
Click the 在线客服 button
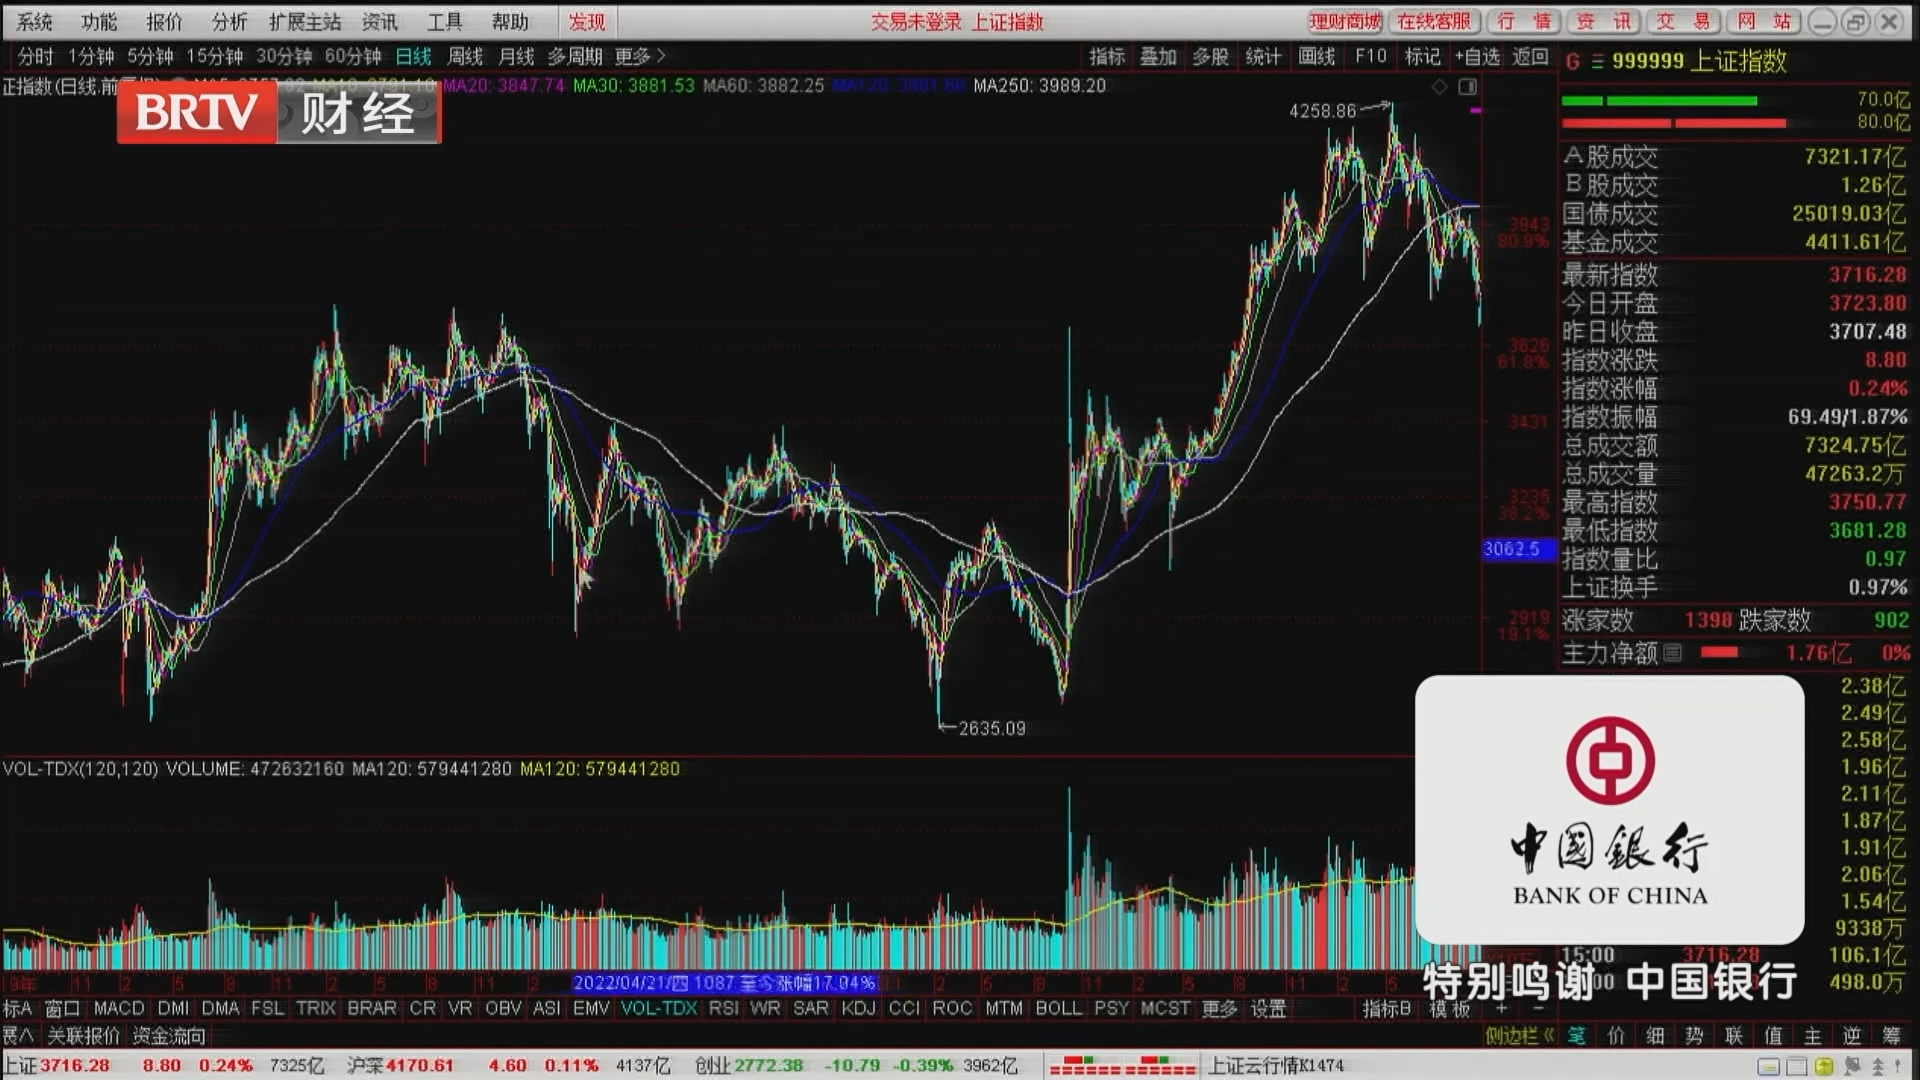(x=1434, y=22)
